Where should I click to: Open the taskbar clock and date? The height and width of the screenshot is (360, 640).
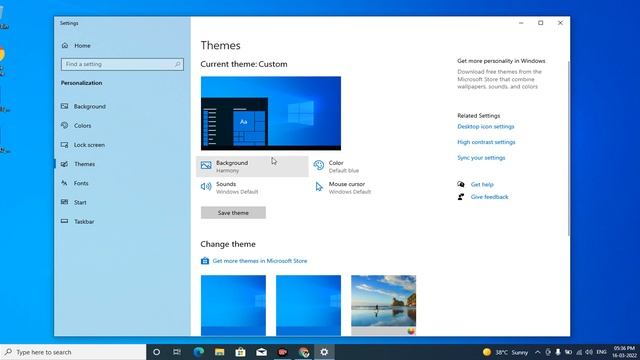point(624,352)
